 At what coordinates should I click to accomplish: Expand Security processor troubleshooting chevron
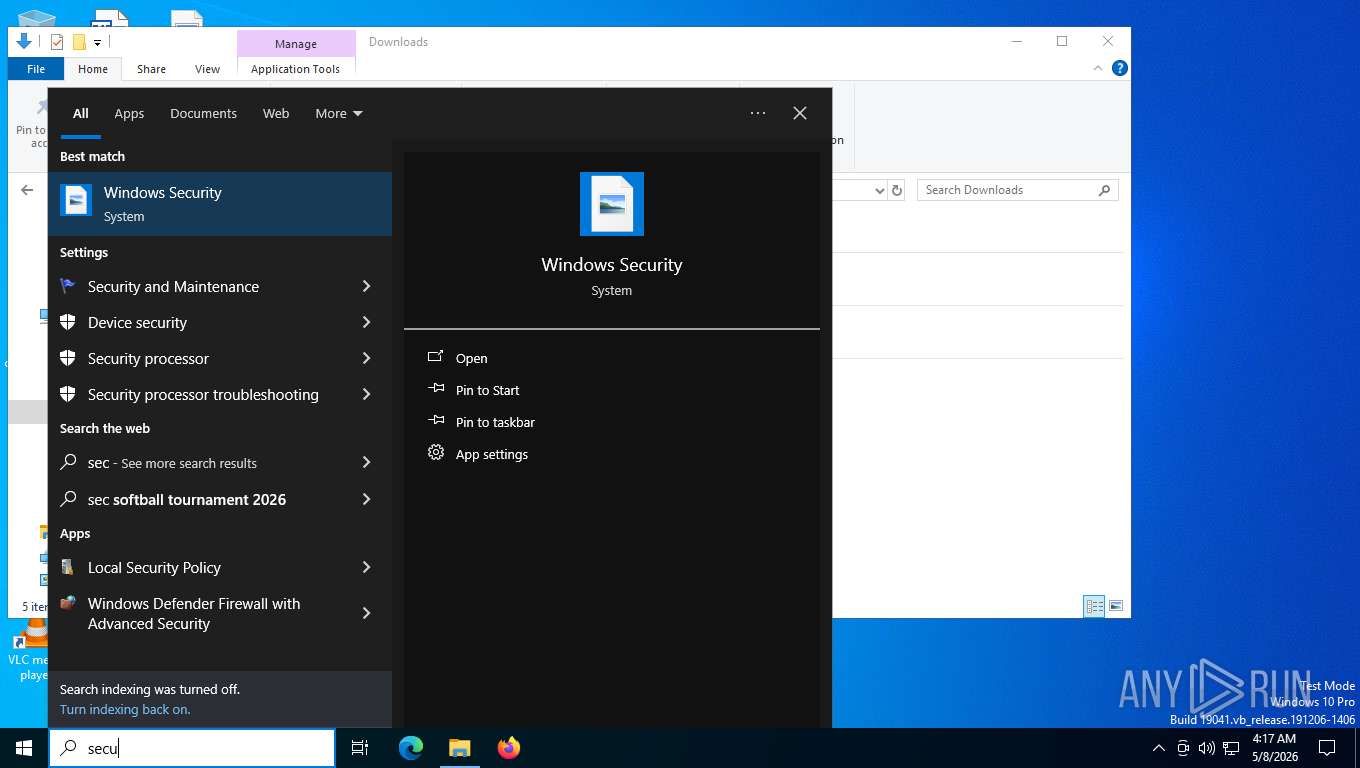(x=366, y=394)
